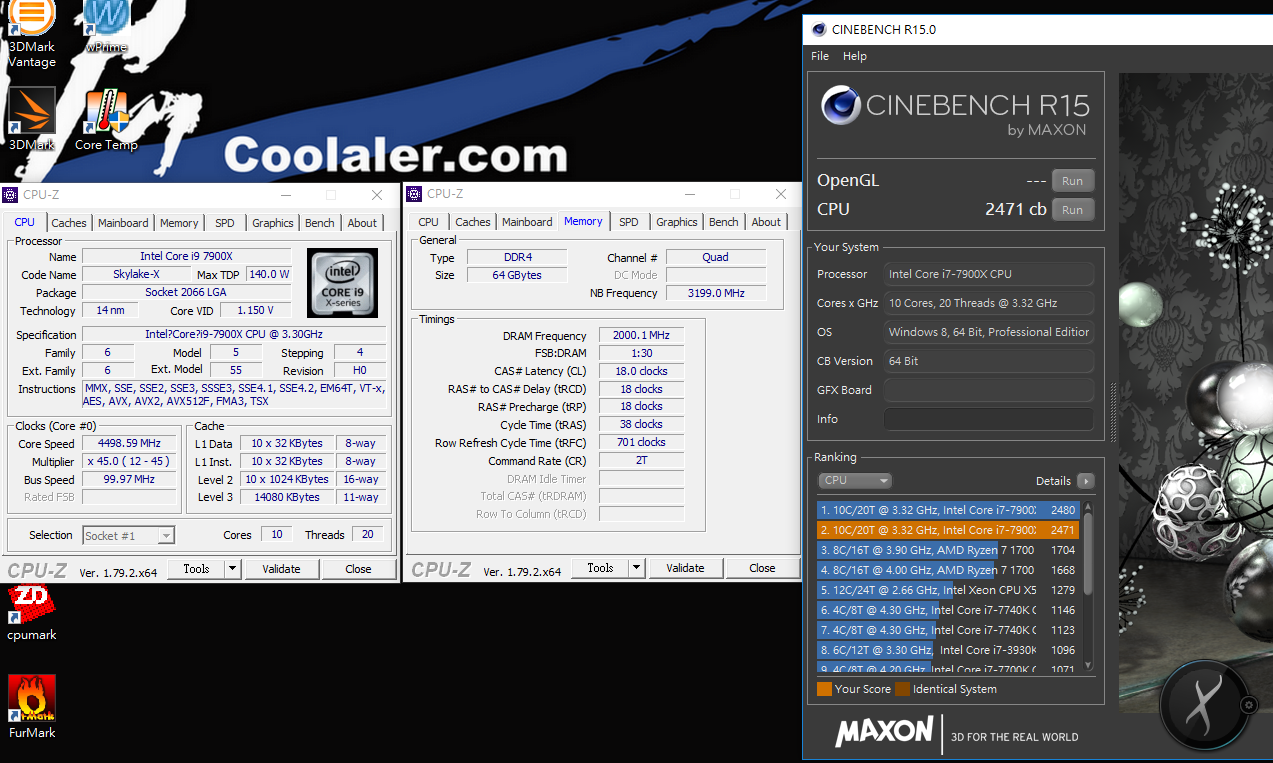Viewport: 1273px width, 763px height.
Task: Run the OpenGL benchmark in Cinebench
Action: coord(1072,181)
